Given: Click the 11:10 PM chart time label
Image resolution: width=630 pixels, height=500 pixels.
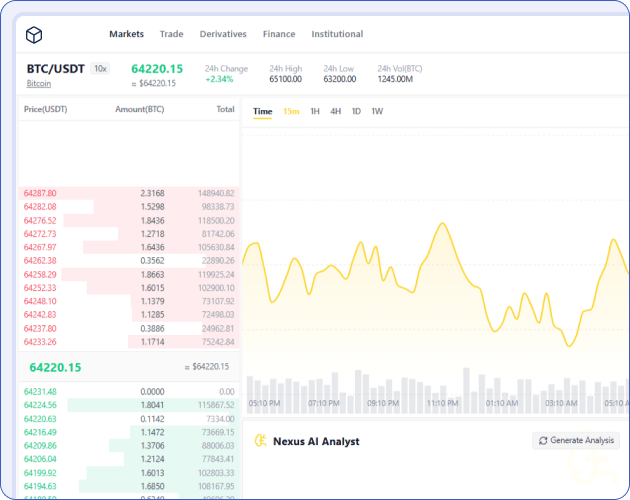Looking at the screenshot, I should [442, 403].
